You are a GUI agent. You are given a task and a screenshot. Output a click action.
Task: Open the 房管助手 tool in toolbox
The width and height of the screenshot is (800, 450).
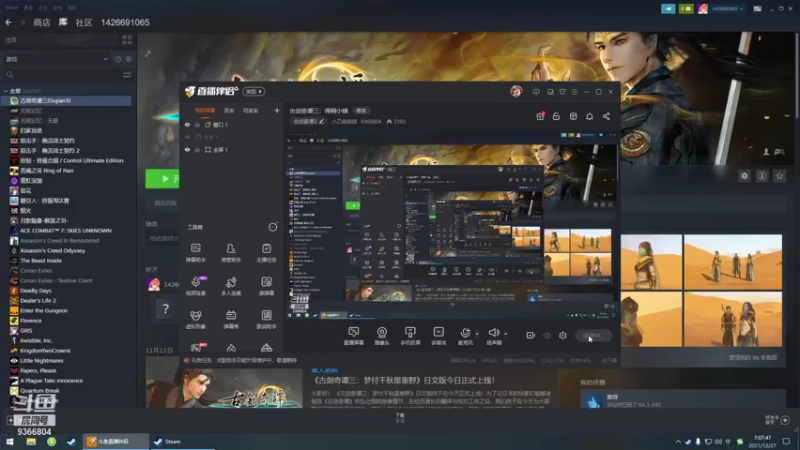click(x=231, y=253)
